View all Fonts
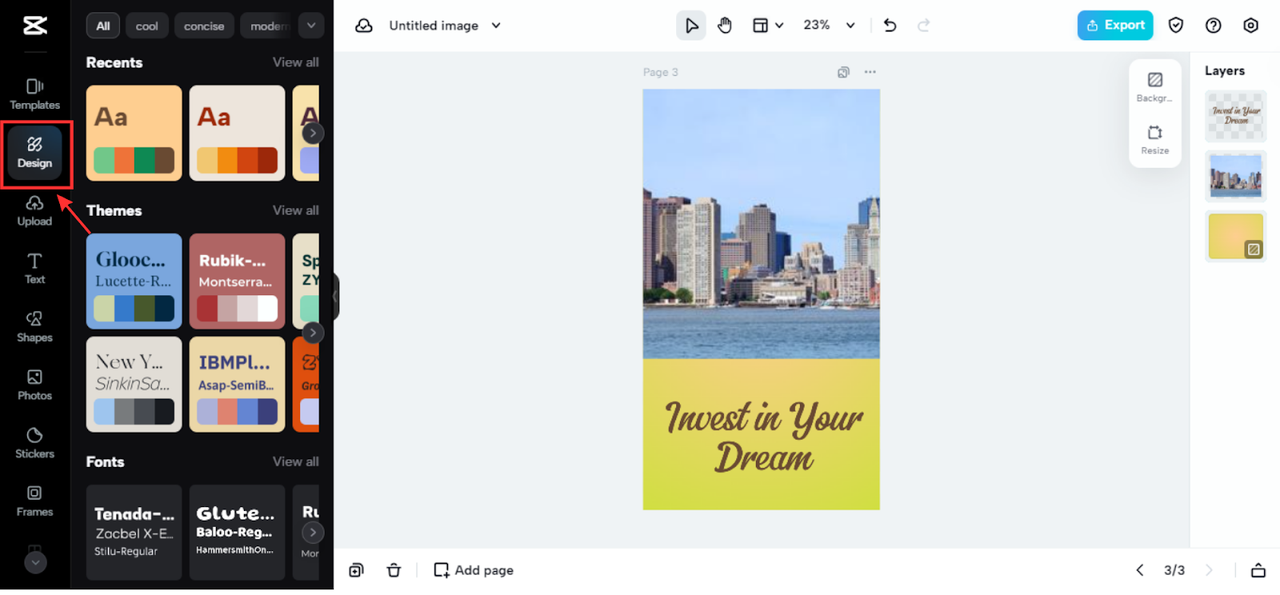This screenshot has width=1280, height=595. pyautogui.click(x=296, y=461)
